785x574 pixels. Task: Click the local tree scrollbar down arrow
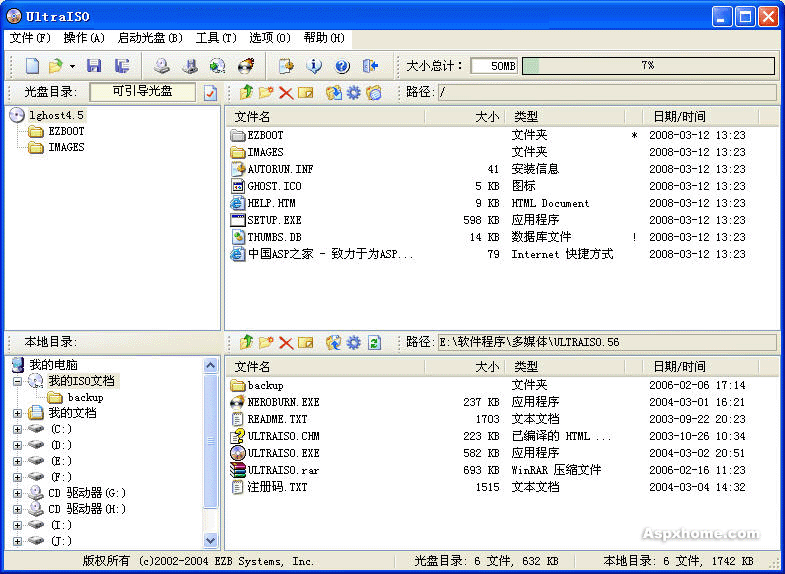click(211, 540)
